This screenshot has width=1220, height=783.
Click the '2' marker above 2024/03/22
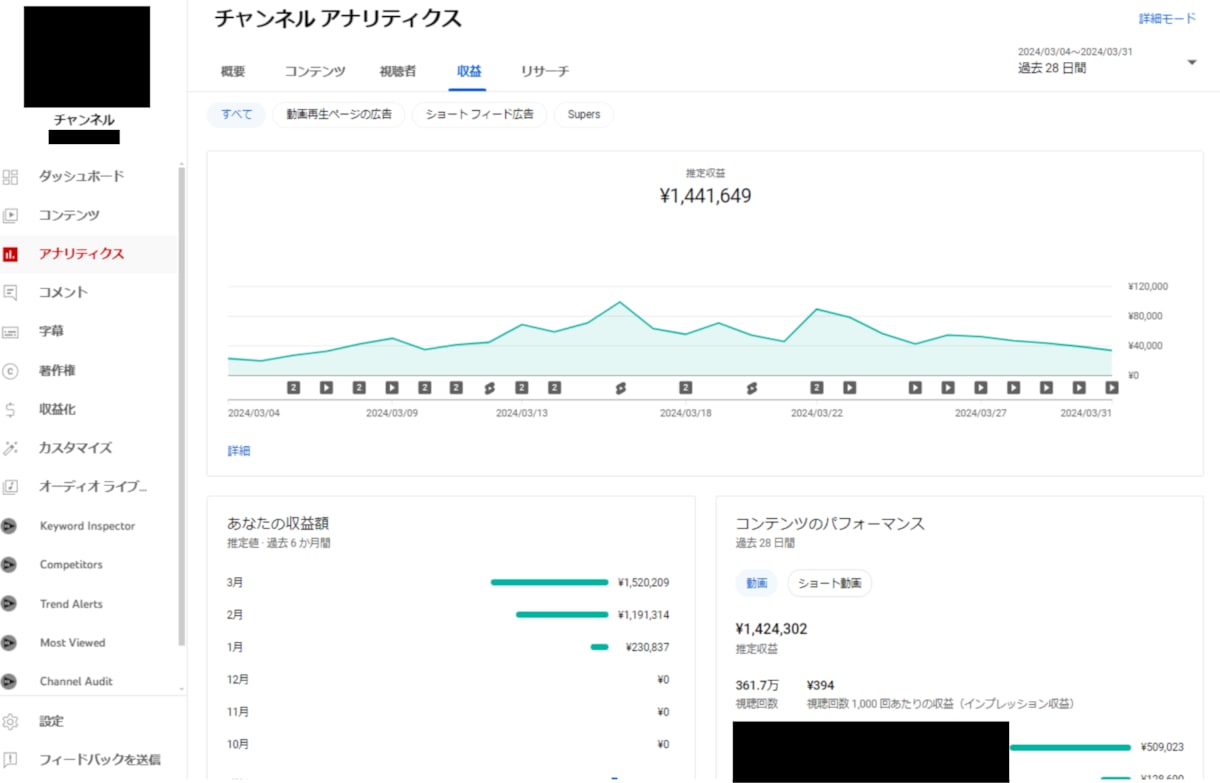(x=816, y=388)
